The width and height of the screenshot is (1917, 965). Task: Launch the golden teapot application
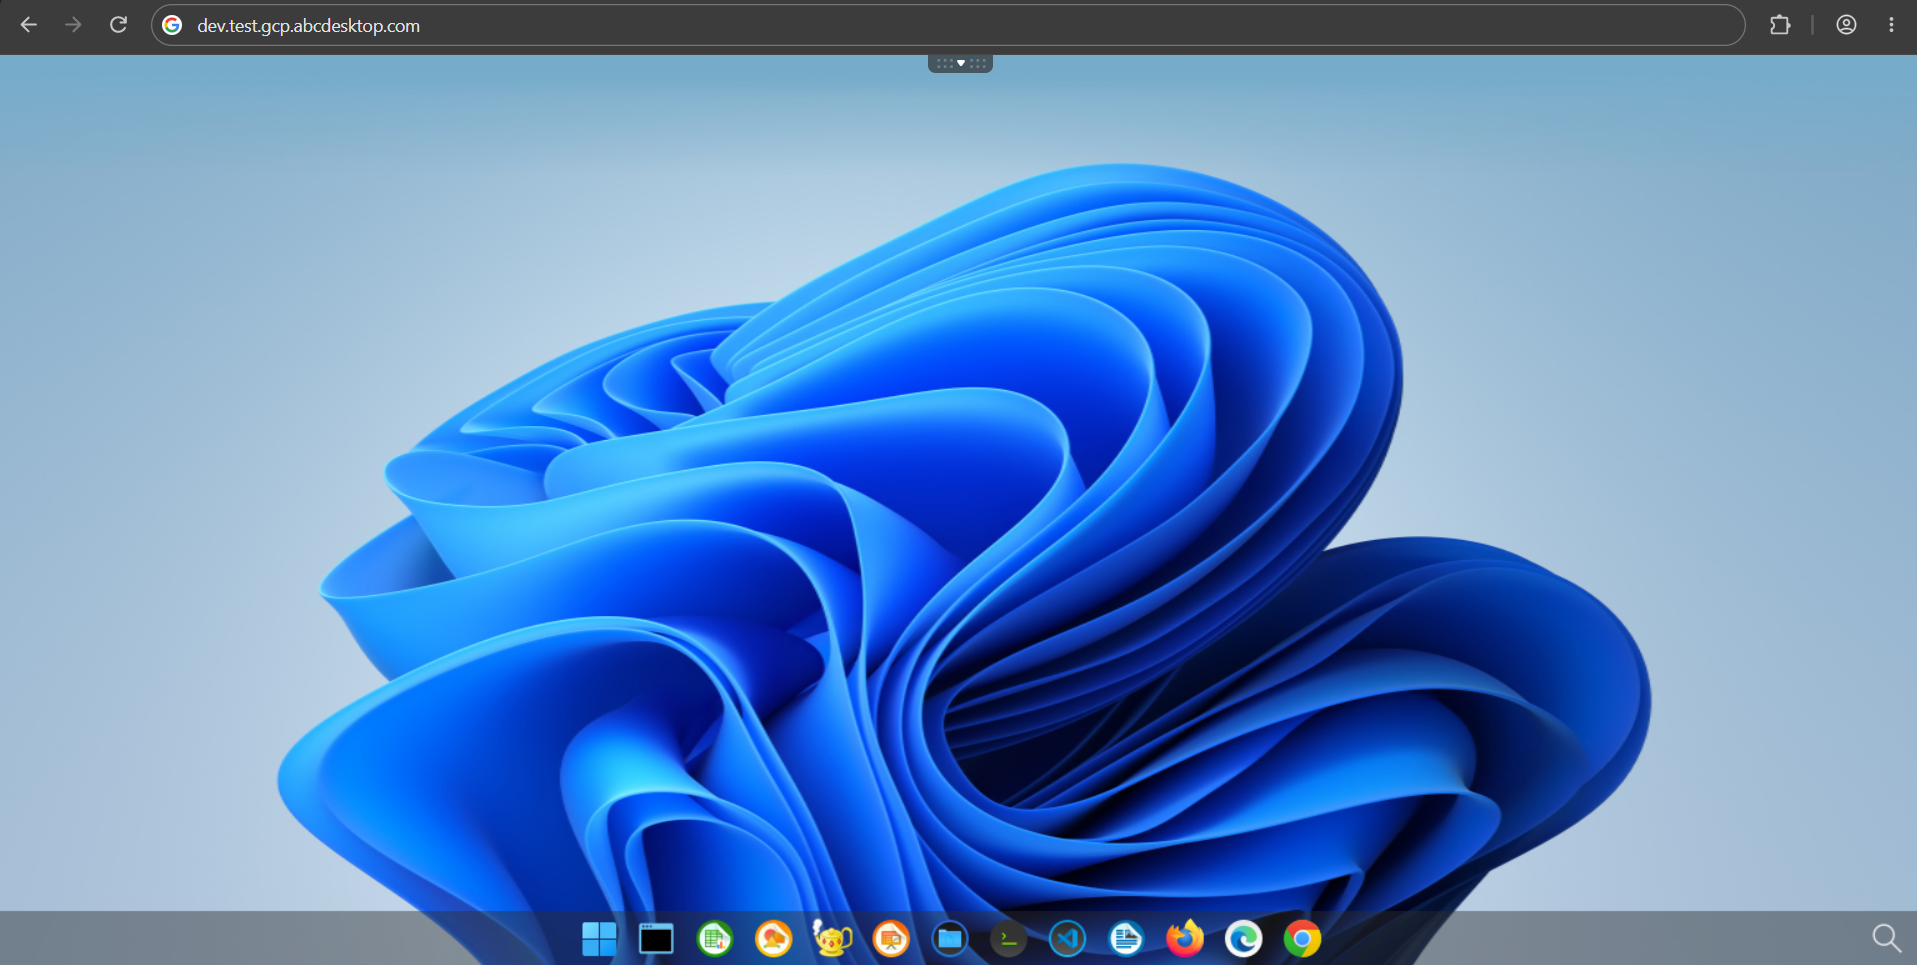point(832,938)
